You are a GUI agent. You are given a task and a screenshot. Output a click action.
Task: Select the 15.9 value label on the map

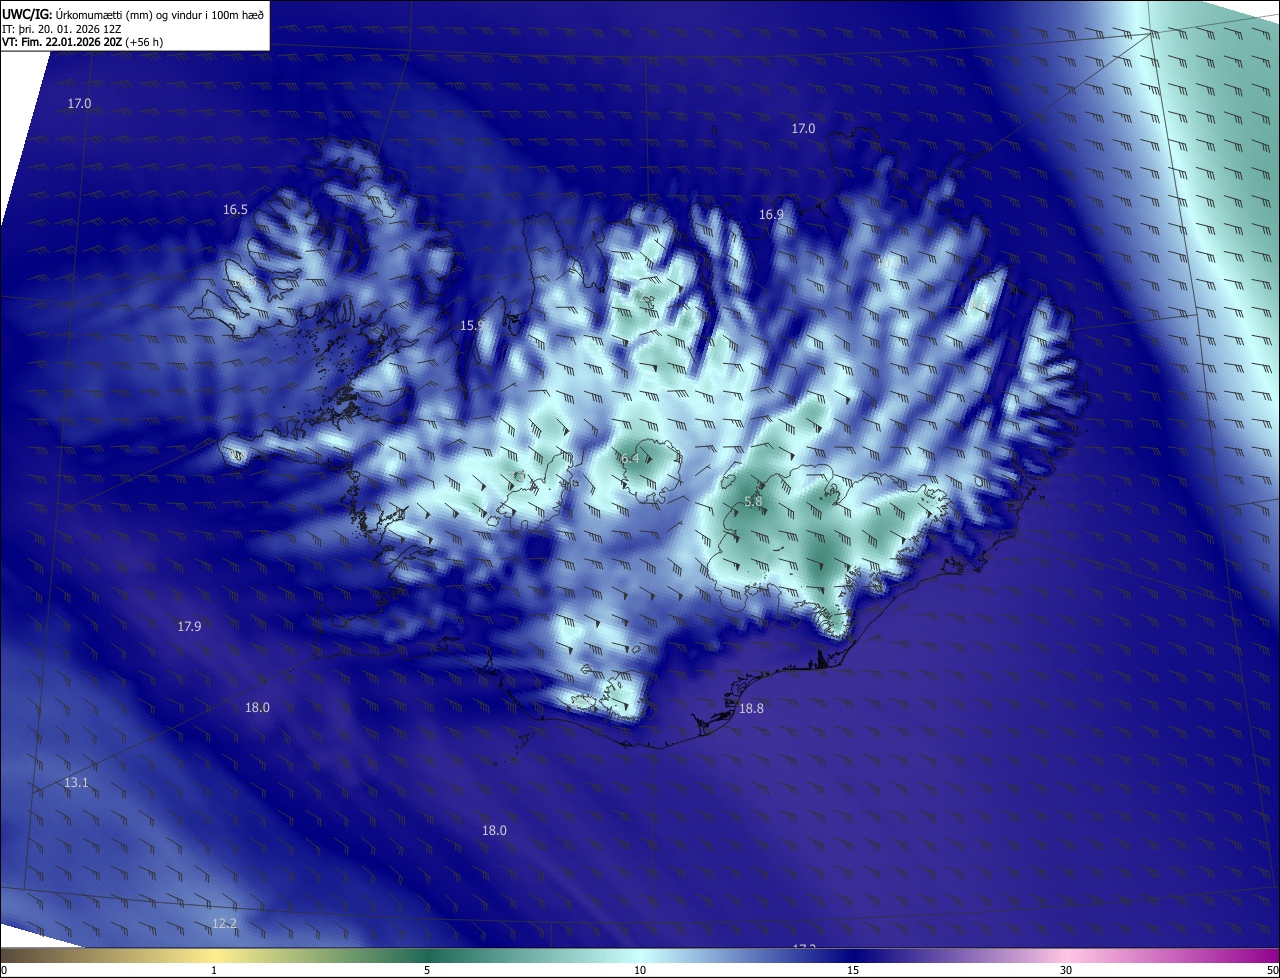[x=472, y=326]
